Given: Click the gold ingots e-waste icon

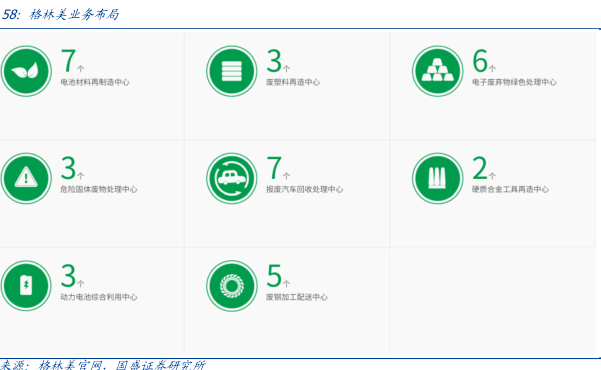Looking at the screenshot, I should coord(437,71).
